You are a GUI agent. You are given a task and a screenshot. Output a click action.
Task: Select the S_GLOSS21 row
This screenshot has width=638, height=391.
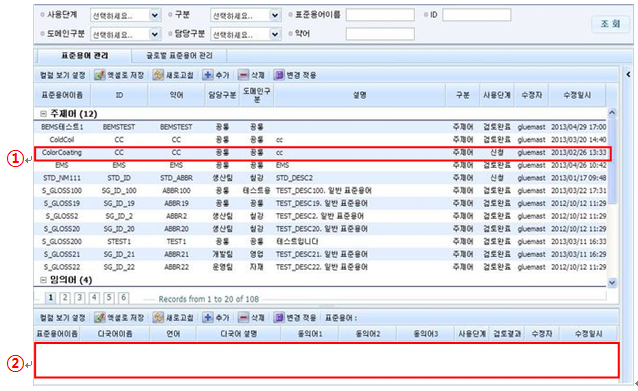click(x=321, y=254)
